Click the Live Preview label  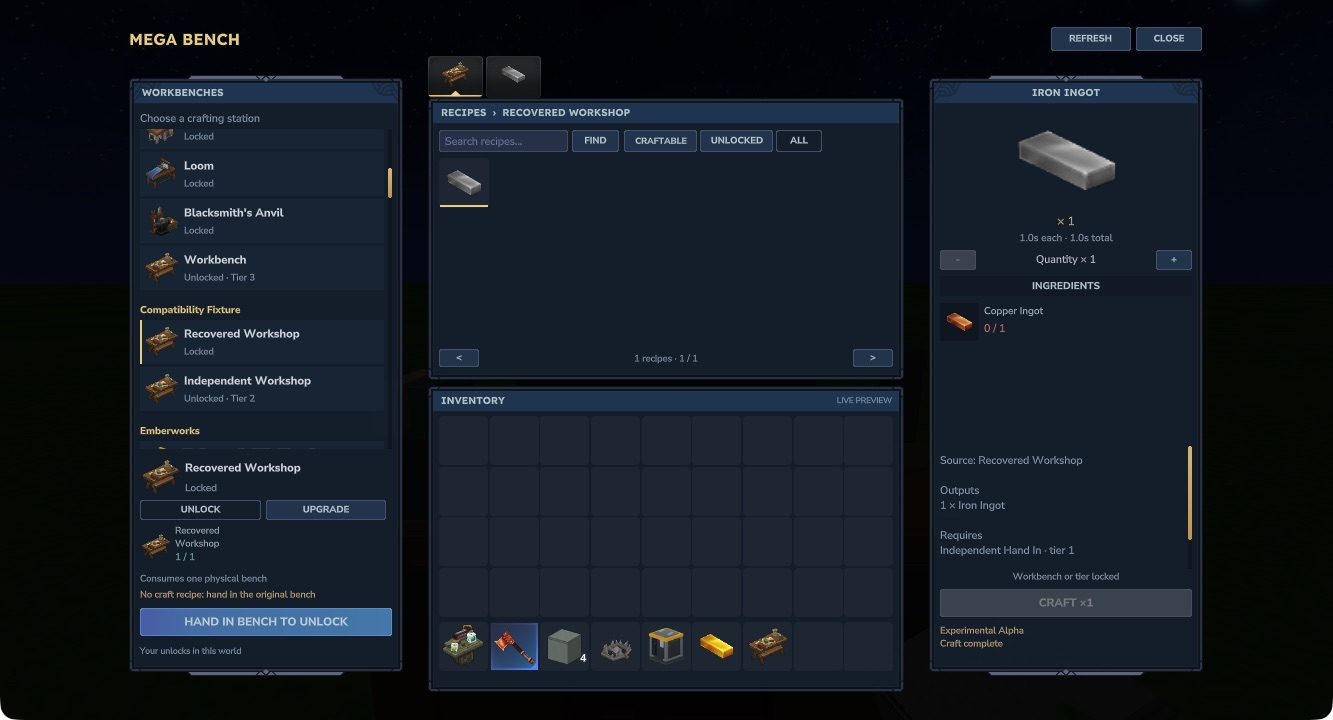click(865, 401)
